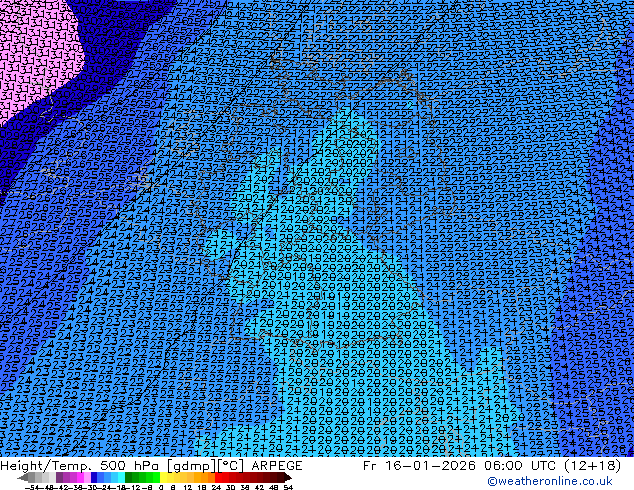Click the '54' legend scale label
This screenshot has height=490, width=634.
[288, 487]
